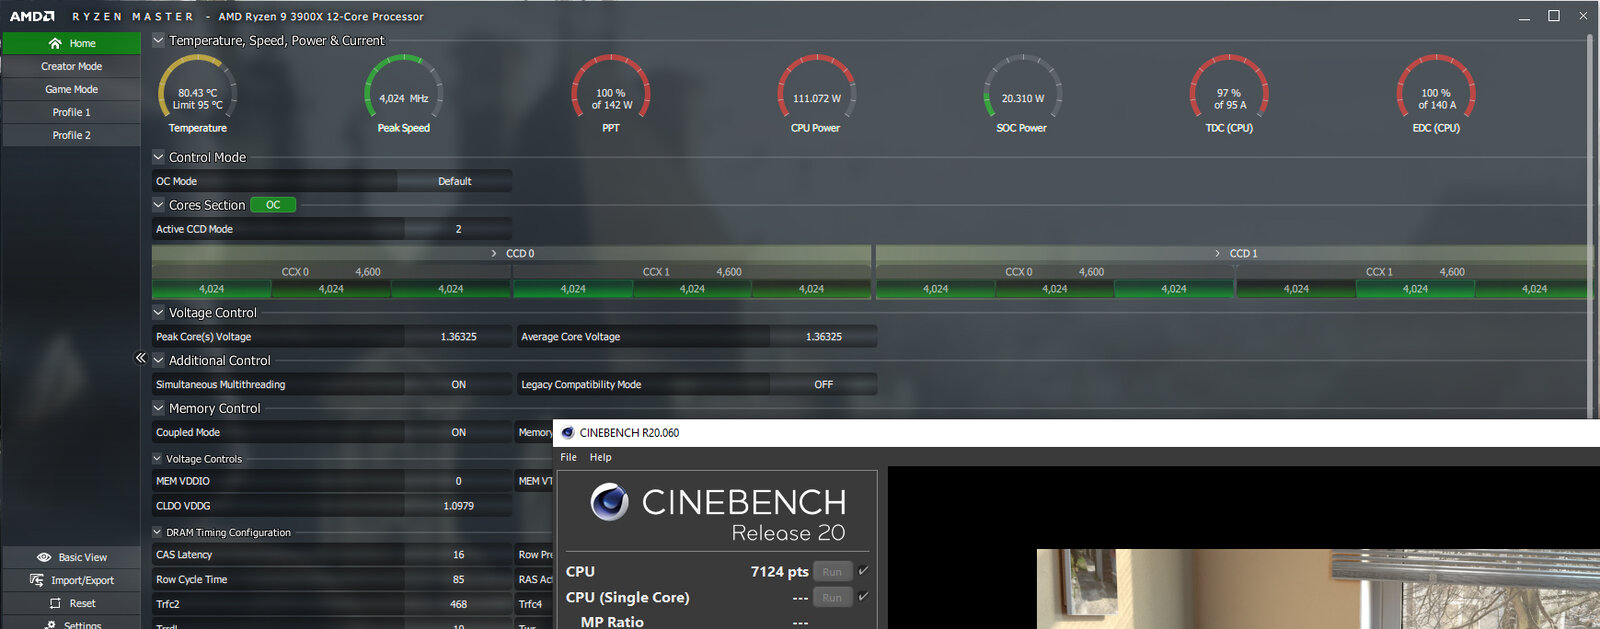Click the 7124 pts CPU score
The image size is (1600, 629).
pyautogui.click(x=779, y=572)
